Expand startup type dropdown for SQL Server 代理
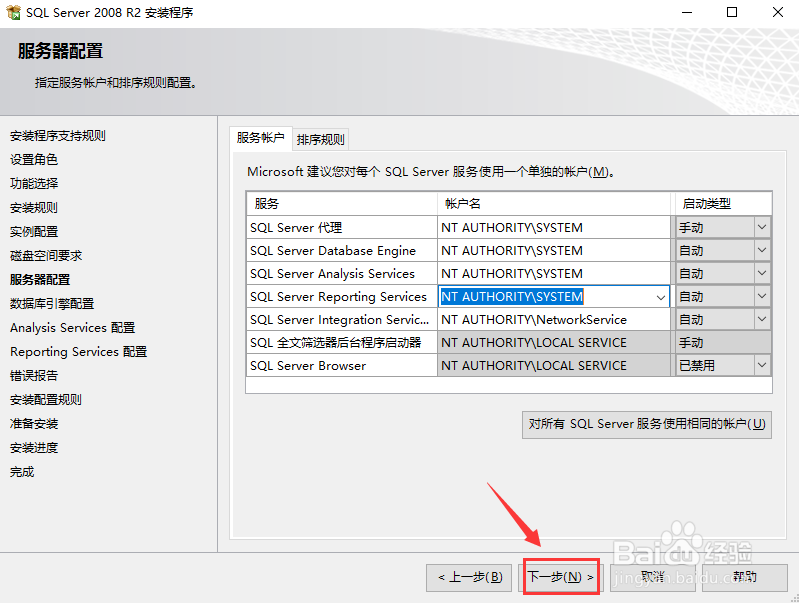Screen dimensions: 799x606 (x=762, y=227)
